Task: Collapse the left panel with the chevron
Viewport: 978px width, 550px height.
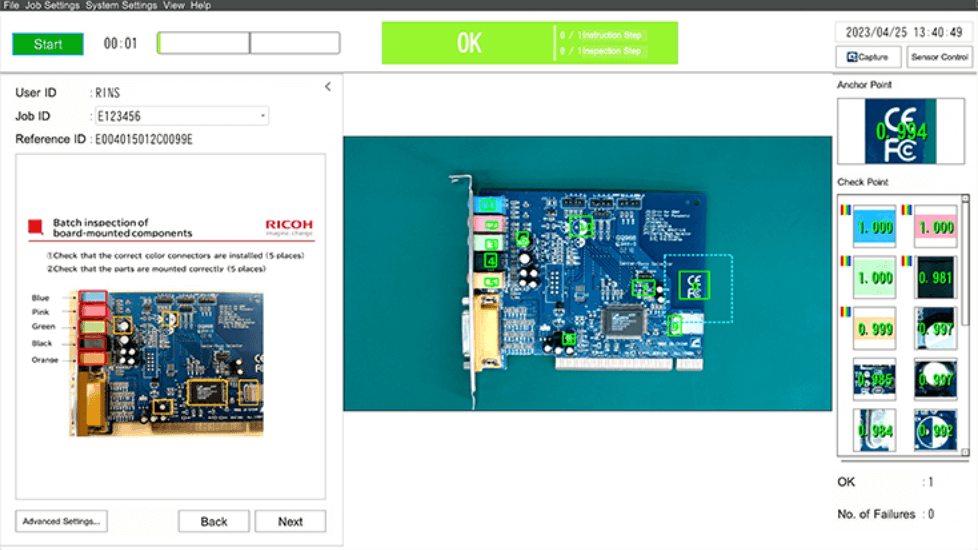Action: pos(328,87)
